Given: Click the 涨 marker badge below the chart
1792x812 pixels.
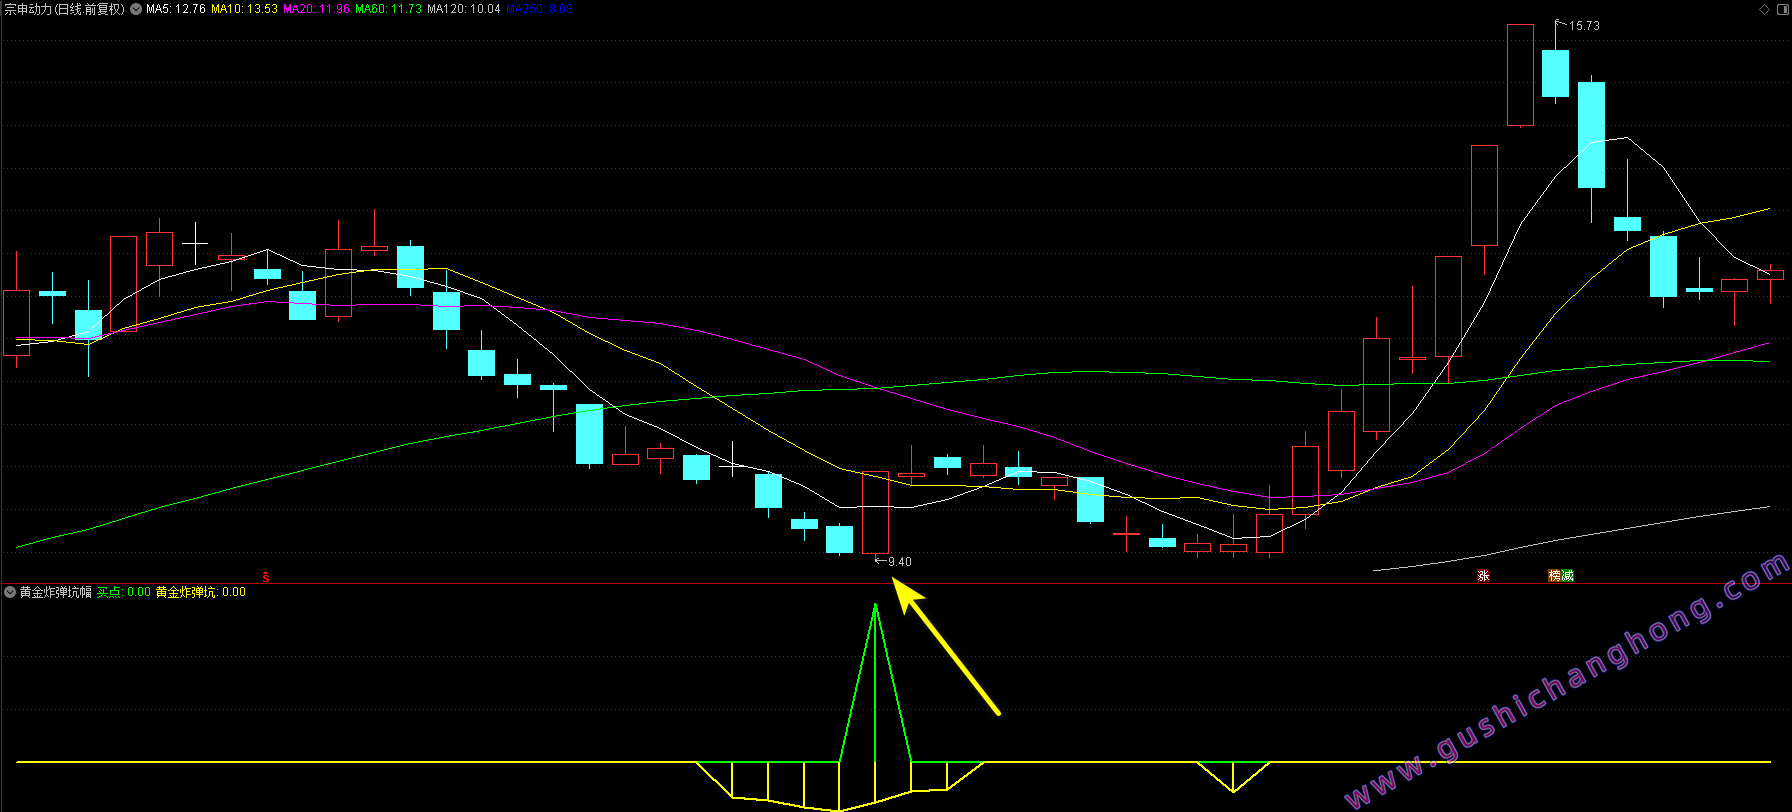Looking at the screenshot, I should [x=1484, y=575].
